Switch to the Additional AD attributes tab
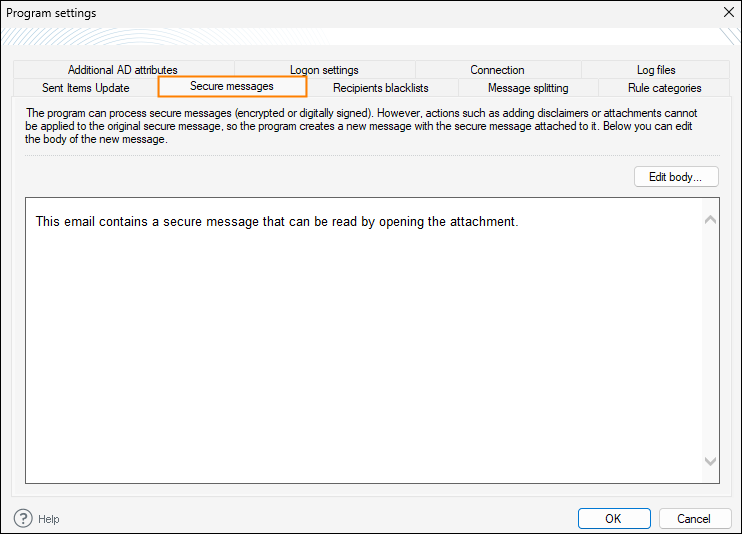Viewport: 742px width, 534px height. (123, 70)
